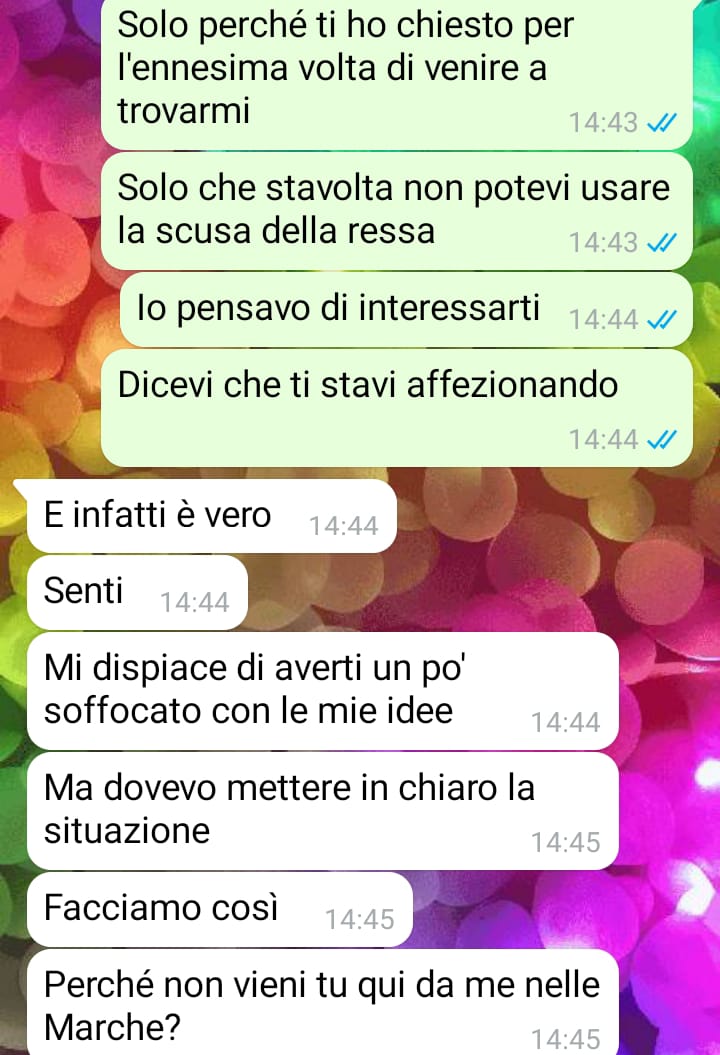Screen dimensions: 720x1055
Task: Tap the read ticks on 'Dicevi che ti stavi affezionando'
Action: click(661, 440)
